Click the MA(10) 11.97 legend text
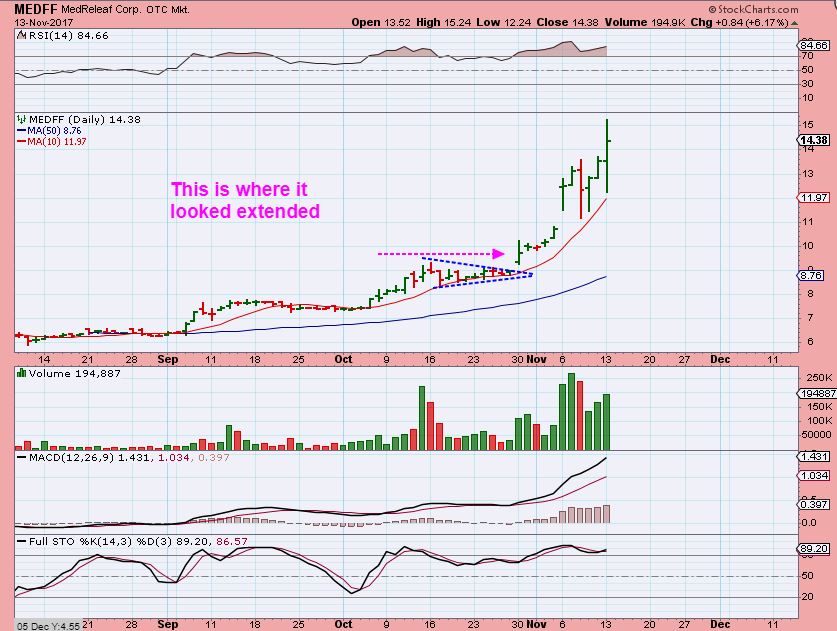Screen dimensions: 837x631 (x=57, y=142)
